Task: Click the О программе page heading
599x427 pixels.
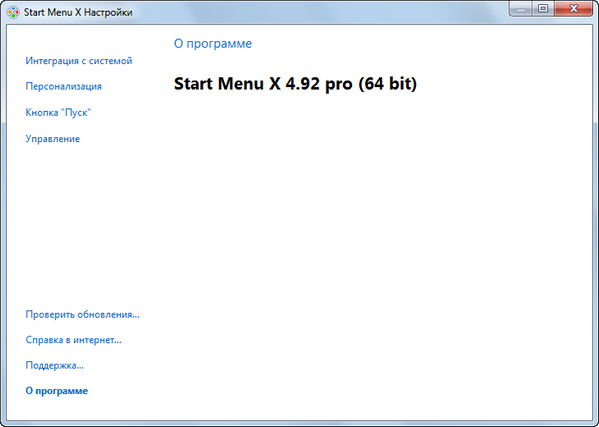Action: pos(213,44)
